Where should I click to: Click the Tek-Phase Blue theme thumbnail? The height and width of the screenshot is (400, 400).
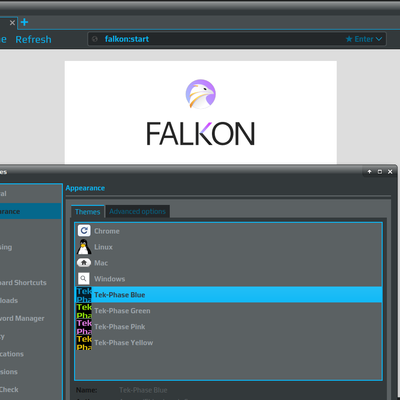84,295
